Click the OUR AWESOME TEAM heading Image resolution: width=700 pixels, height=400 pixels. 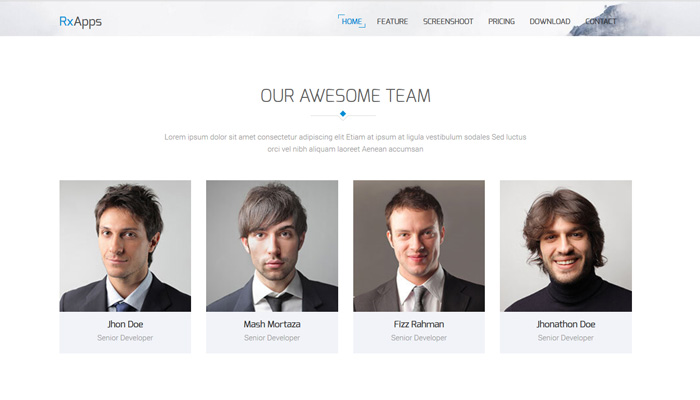[346, 96]
